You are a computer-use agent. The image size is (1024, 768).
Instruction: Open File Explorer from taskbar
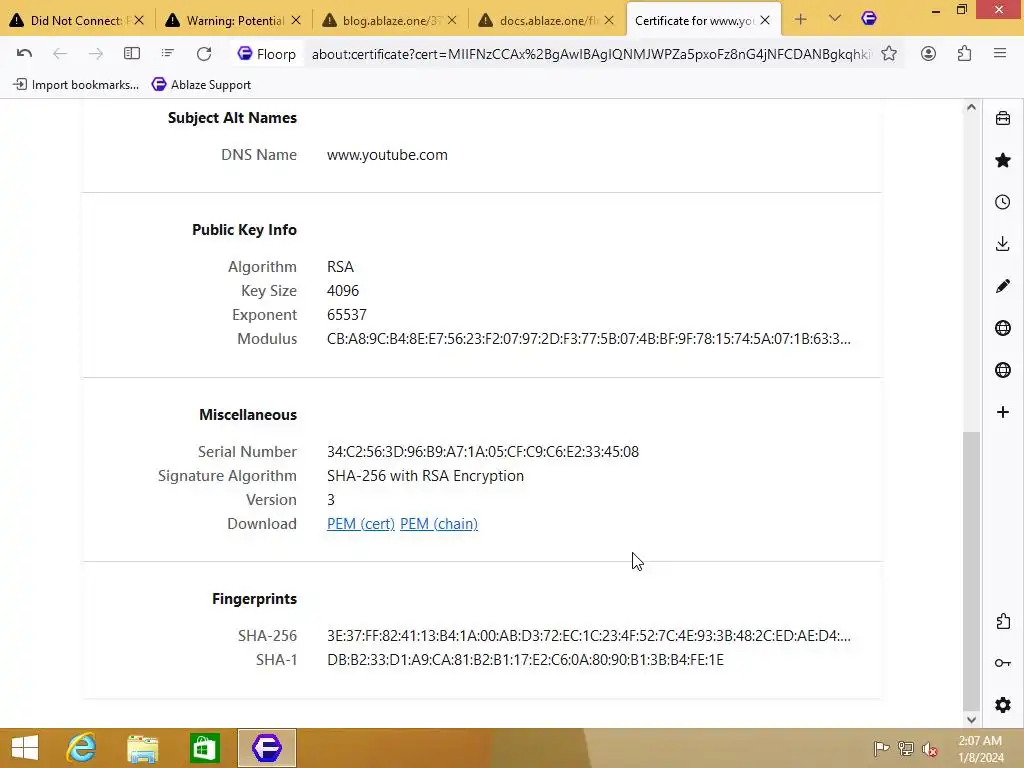[143, 748]
